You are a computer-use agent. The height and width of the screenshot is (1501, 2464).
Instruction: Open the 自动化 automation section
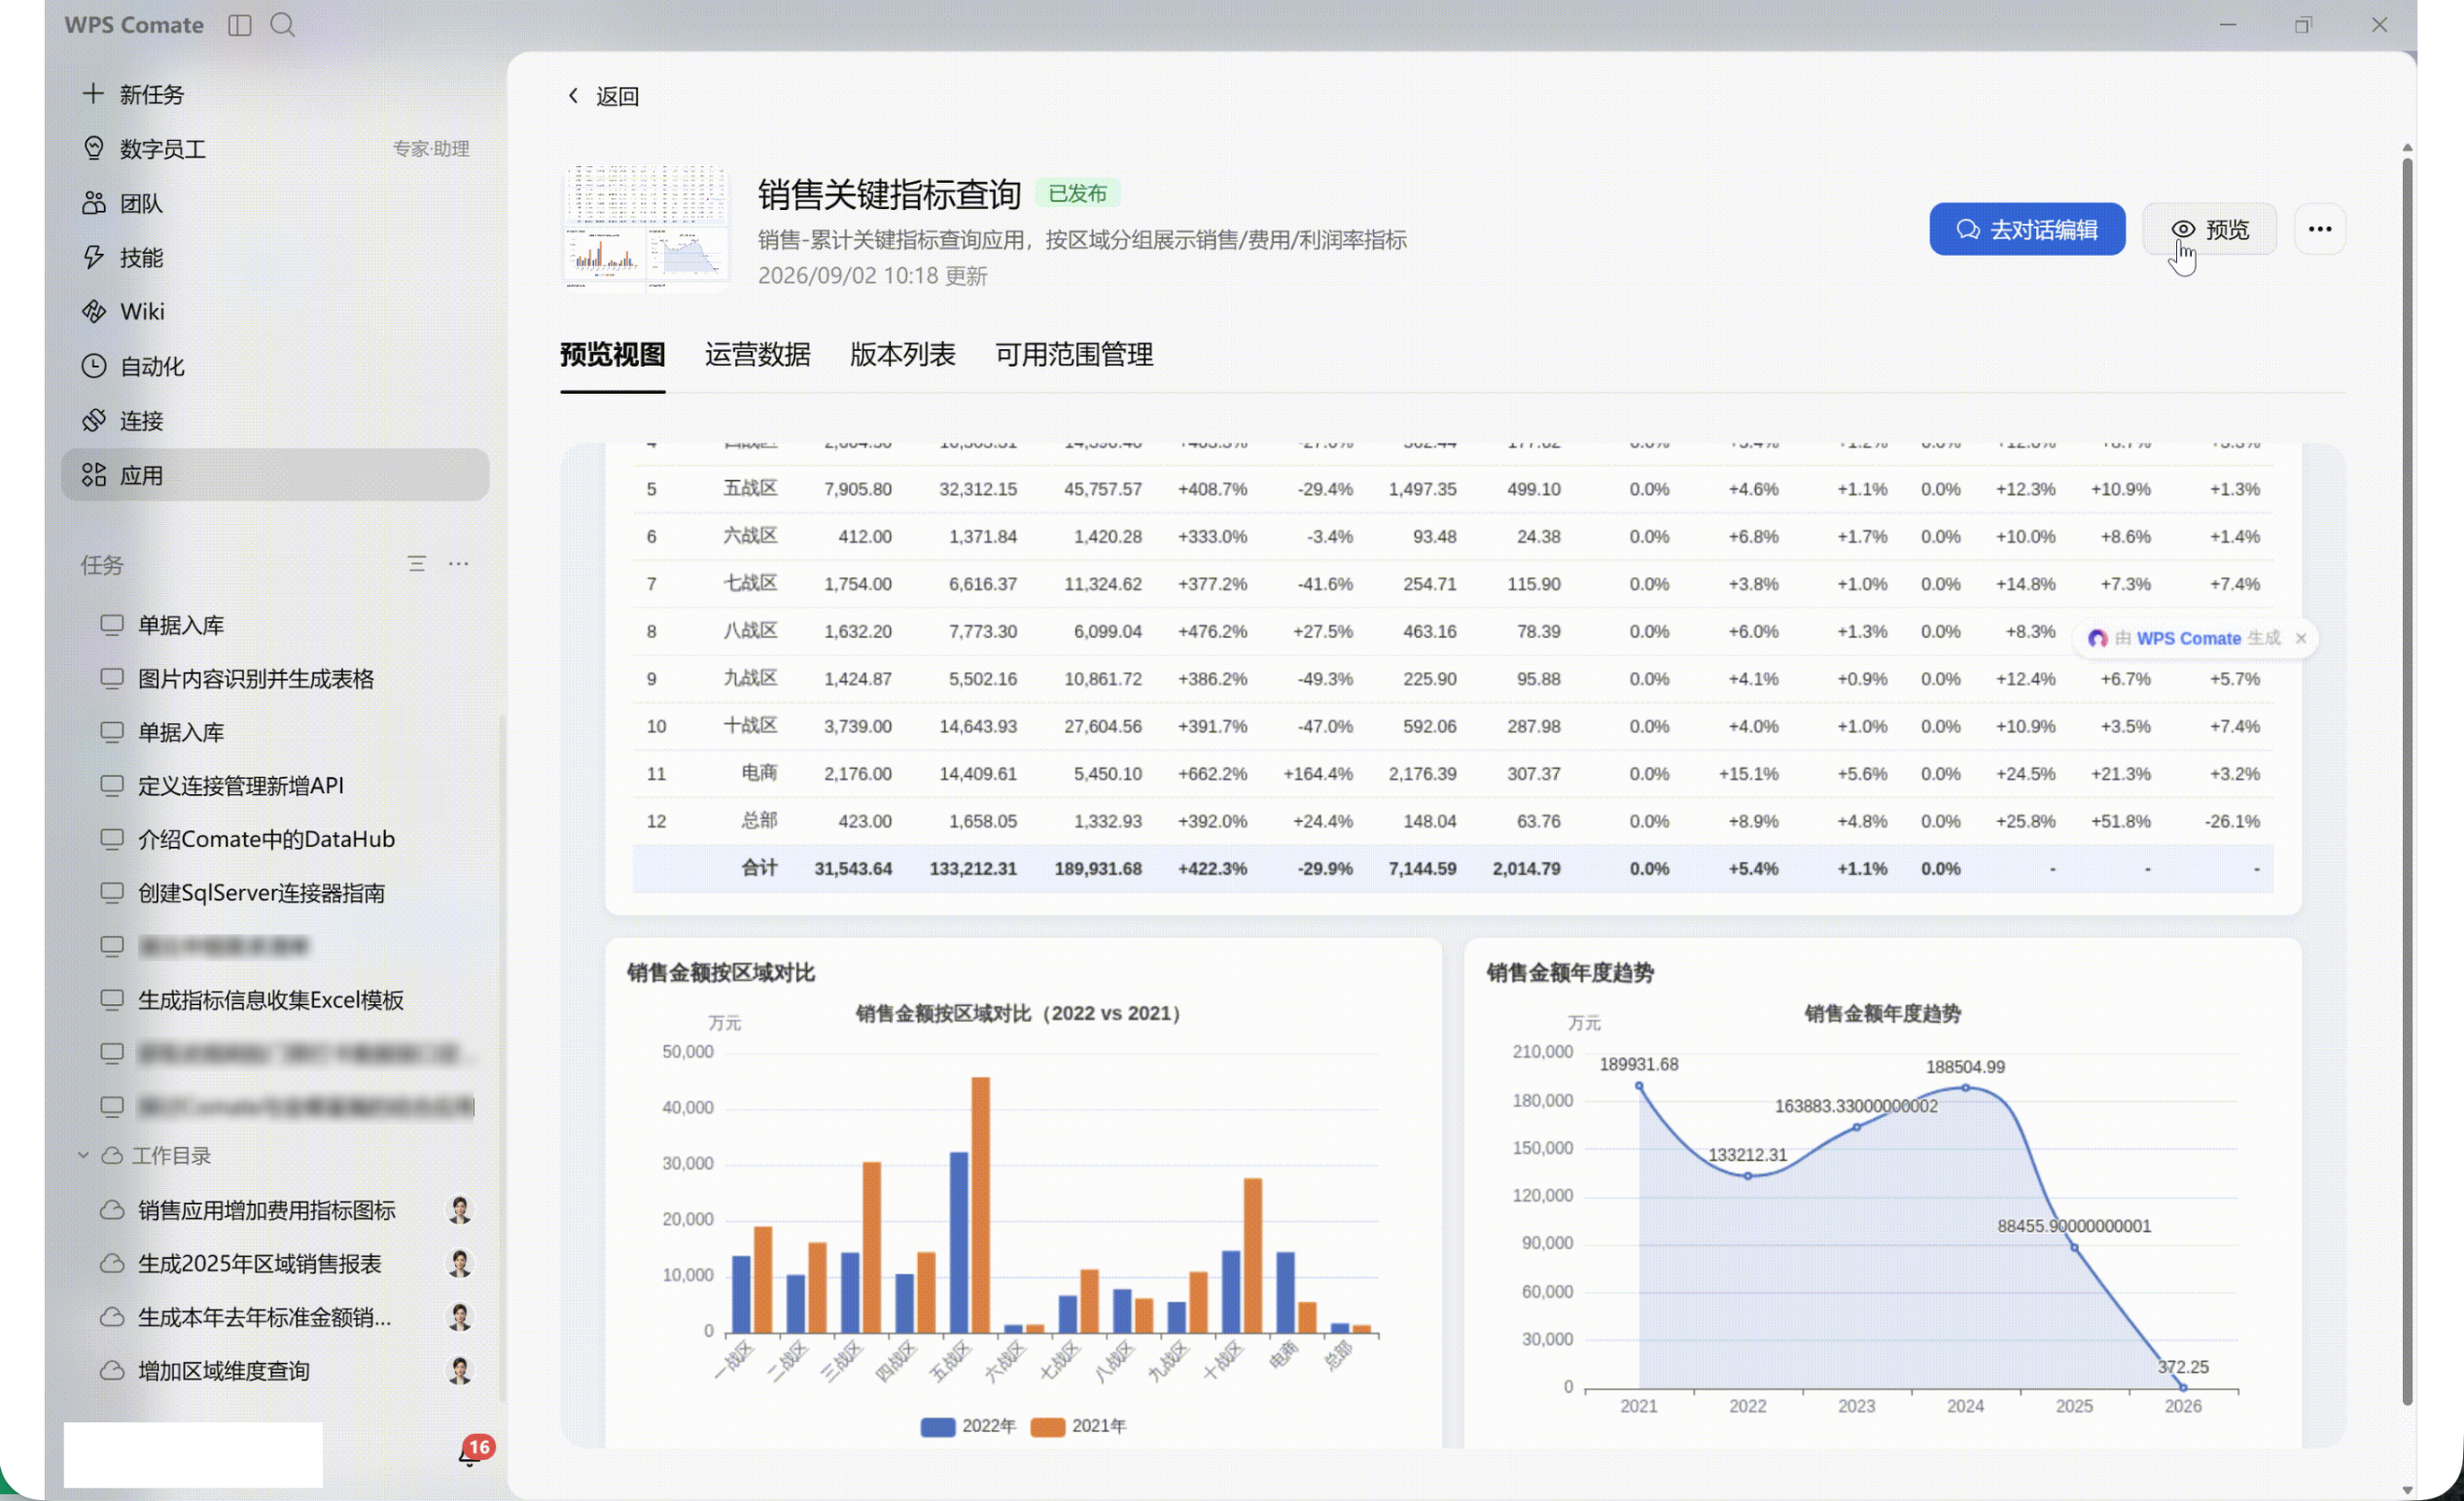275,366
